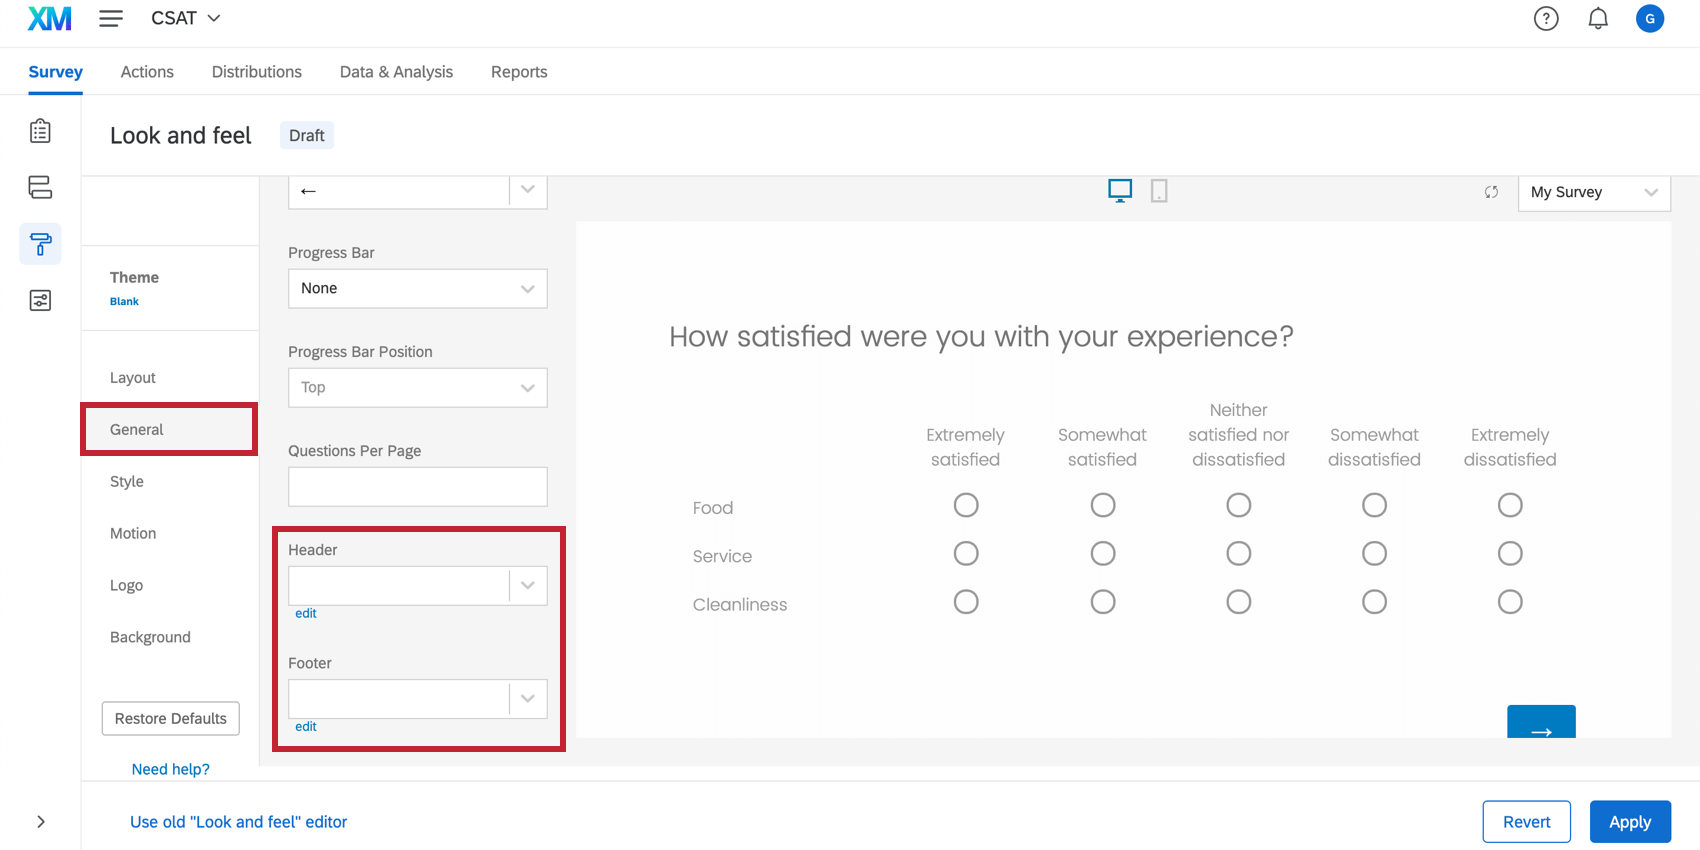1700x850 pixels.
Task: Select Extremely satisfied for Food
Action: click(x=966, y=505)
